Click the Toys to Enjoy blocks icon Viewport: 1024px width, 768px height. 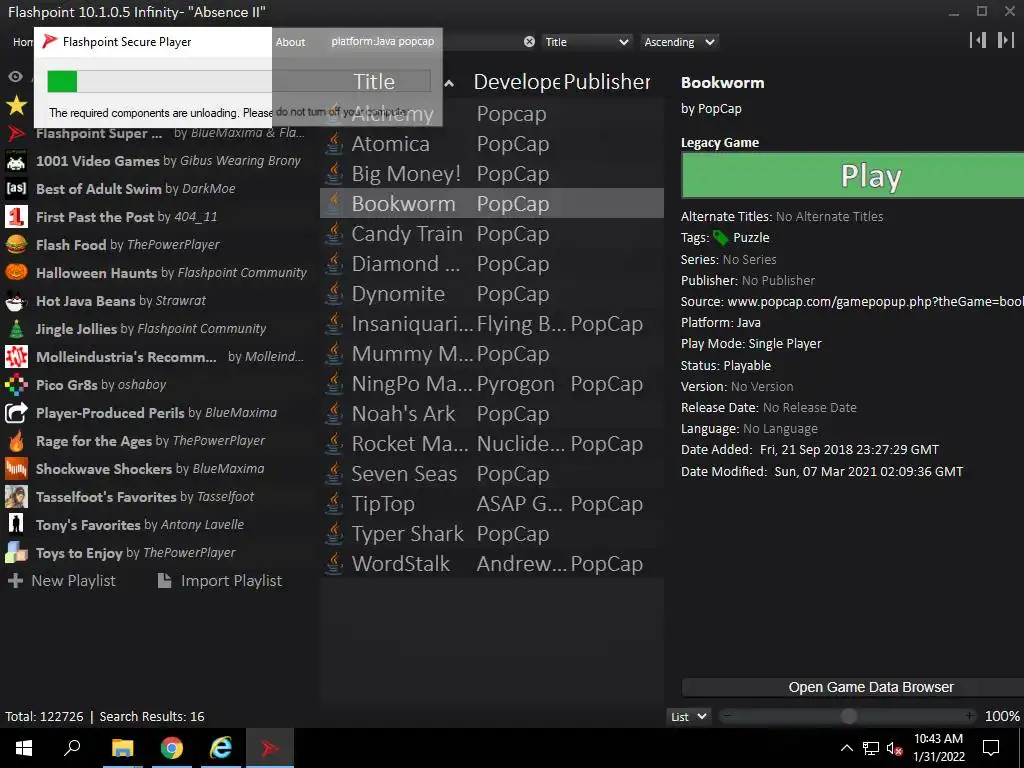16,552
